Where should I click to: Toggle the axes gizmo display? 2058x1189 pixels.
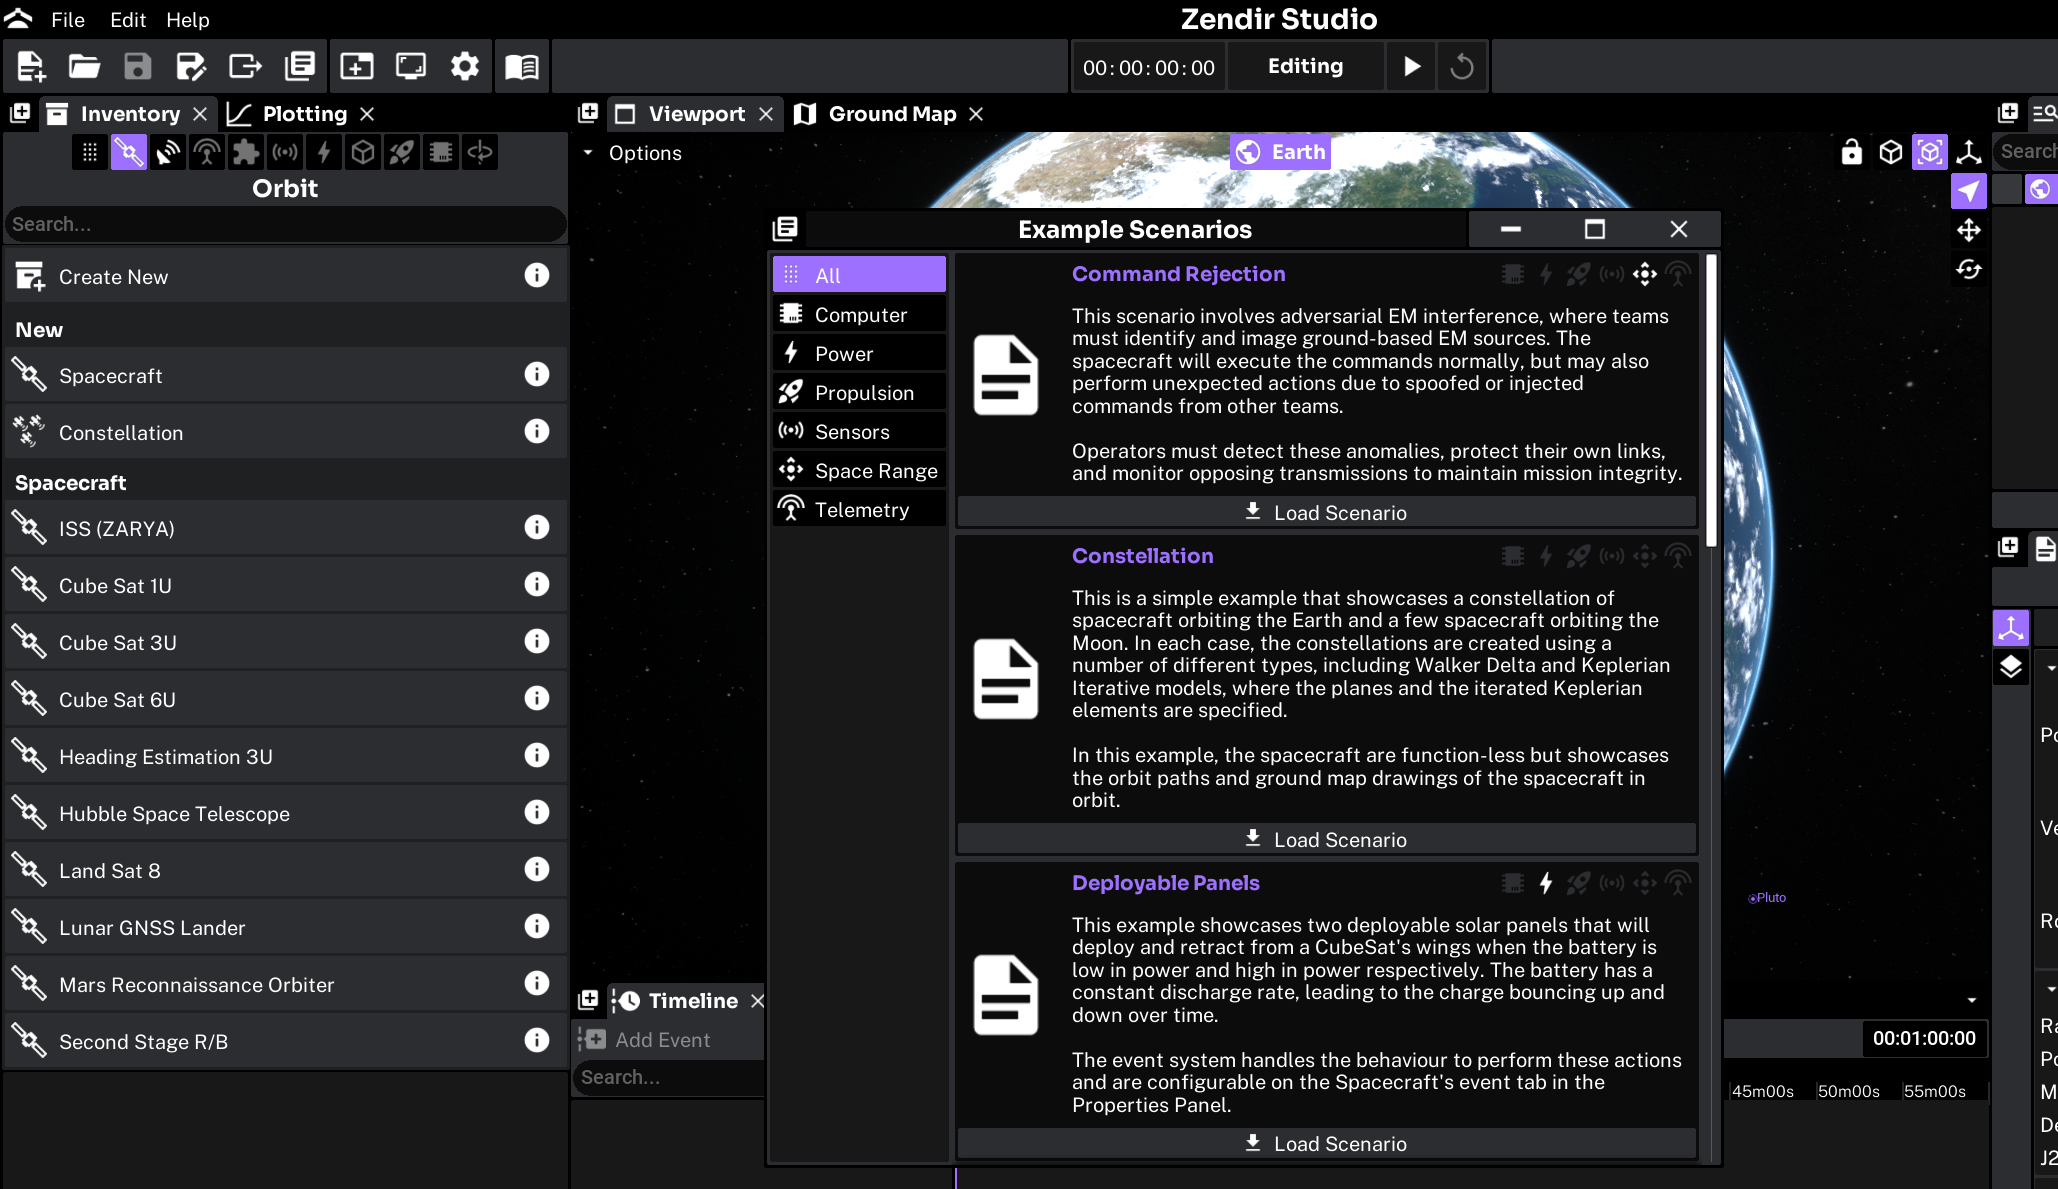pos(1969,152)
